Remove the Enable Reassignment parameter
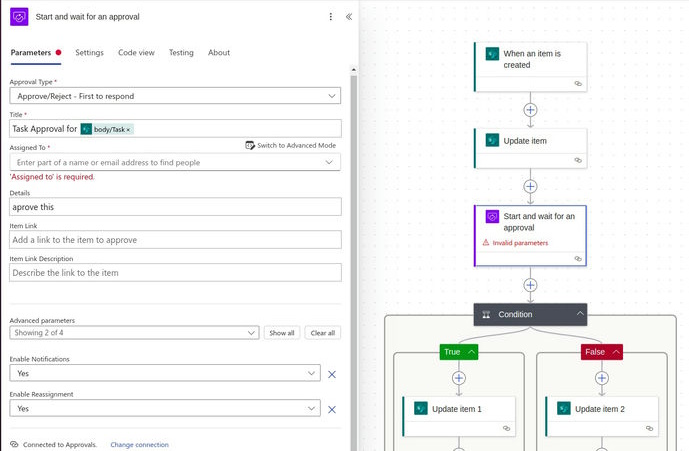Image resolution: width=689 pixels, height=451 pixels. pyautogui.click(x=332, y=409)
